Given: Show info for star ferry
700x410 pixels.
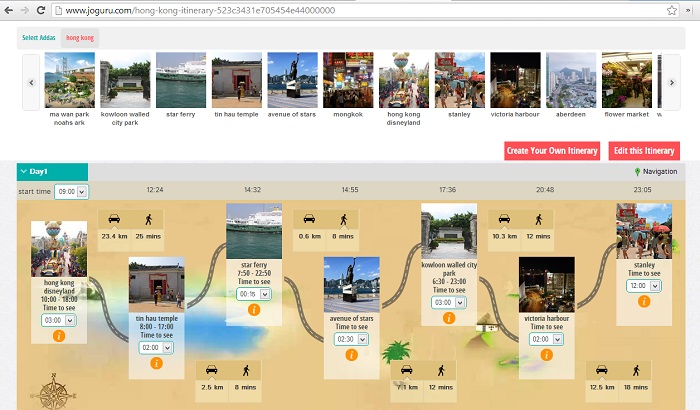Looking at the screenshot, I should coord(254,310).
